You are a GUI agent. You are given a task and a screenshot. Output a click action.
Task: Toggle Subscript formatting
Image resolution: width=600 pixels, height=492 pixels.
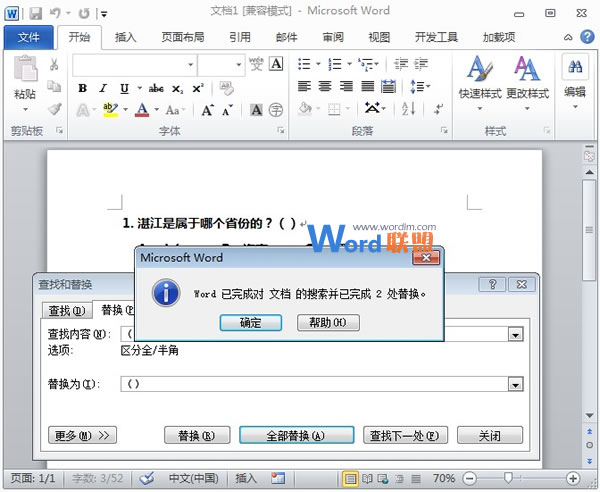click(x=177, y=89)
